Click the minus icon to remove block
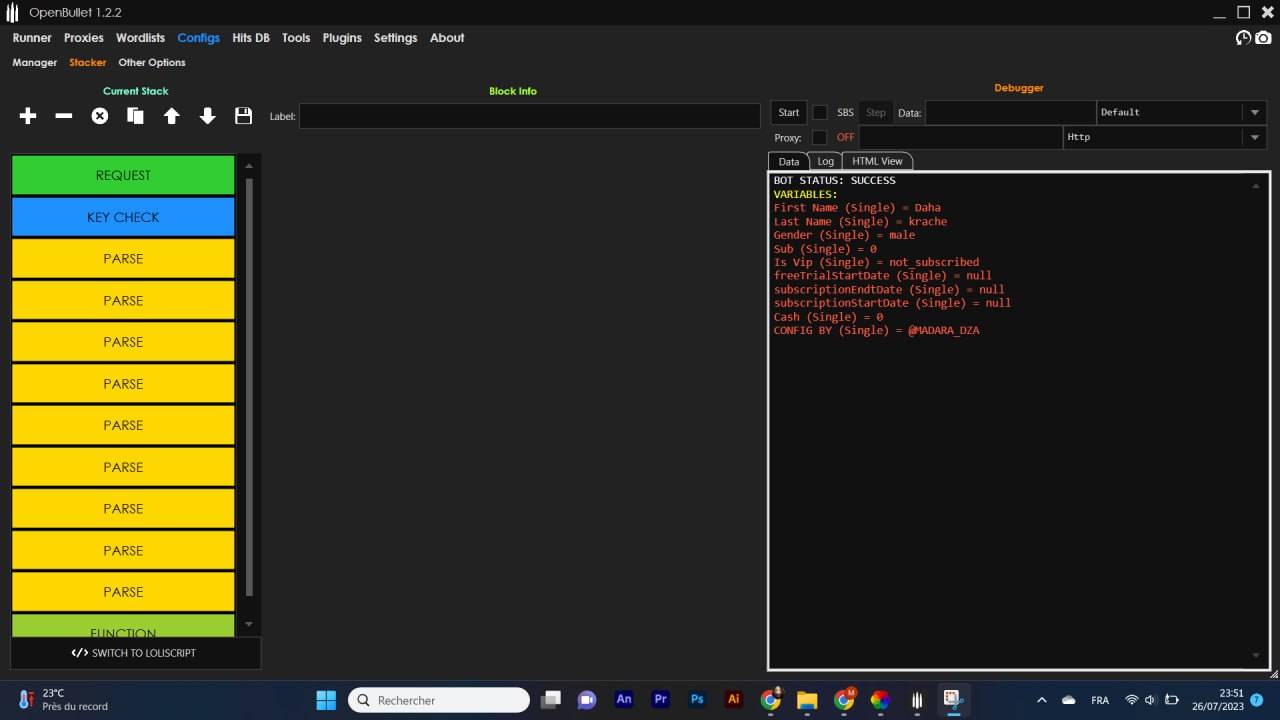 click(x=64, y=116)
